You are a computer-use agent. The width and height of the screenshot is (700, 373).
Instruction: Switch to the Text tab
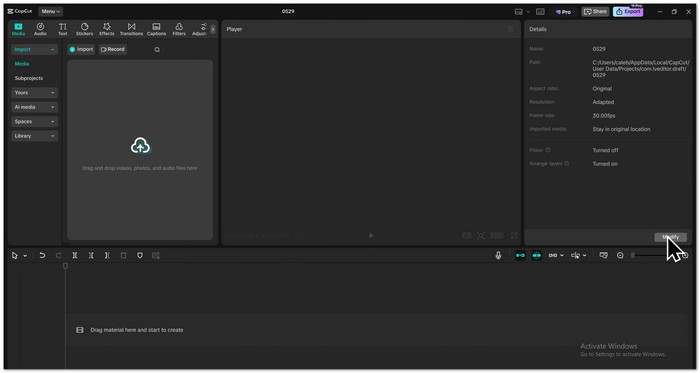coord(62,29)
